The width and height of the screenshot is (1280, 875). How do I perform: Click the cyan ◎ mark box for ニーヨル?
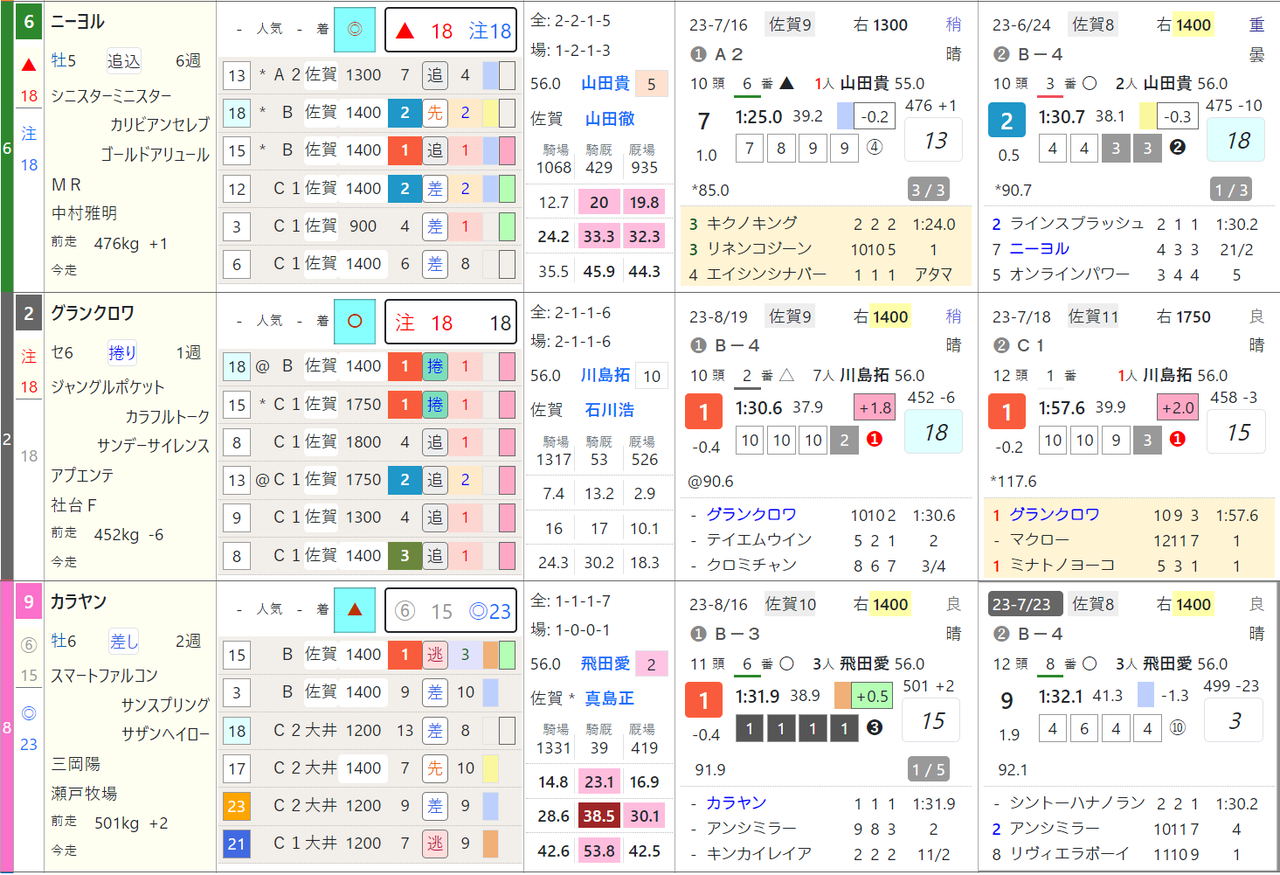pos(354,30)
